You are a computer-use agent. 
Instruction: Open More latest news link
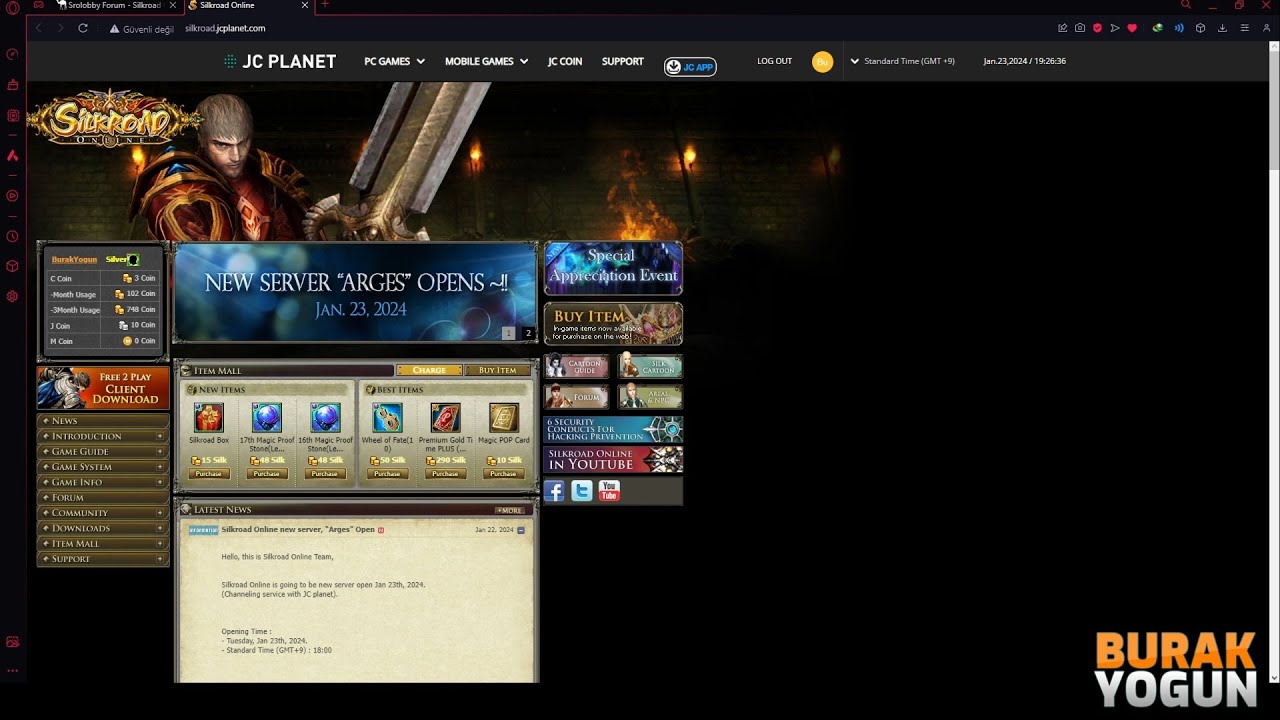(x=509, y=510)
